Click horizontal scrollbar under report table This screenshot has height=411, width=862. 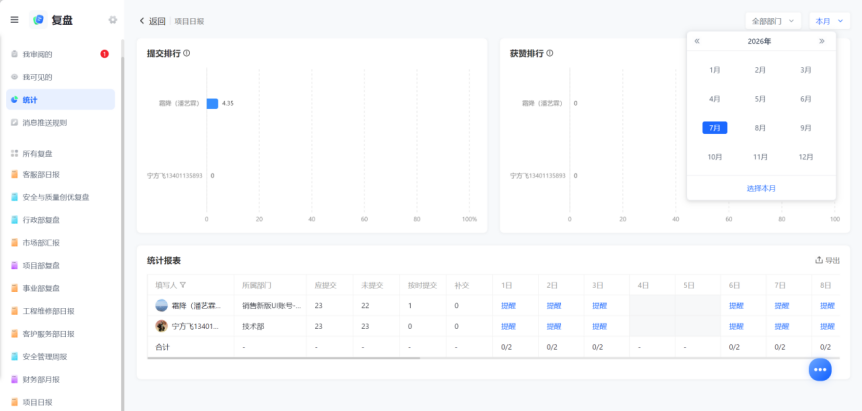click(284, 358)
